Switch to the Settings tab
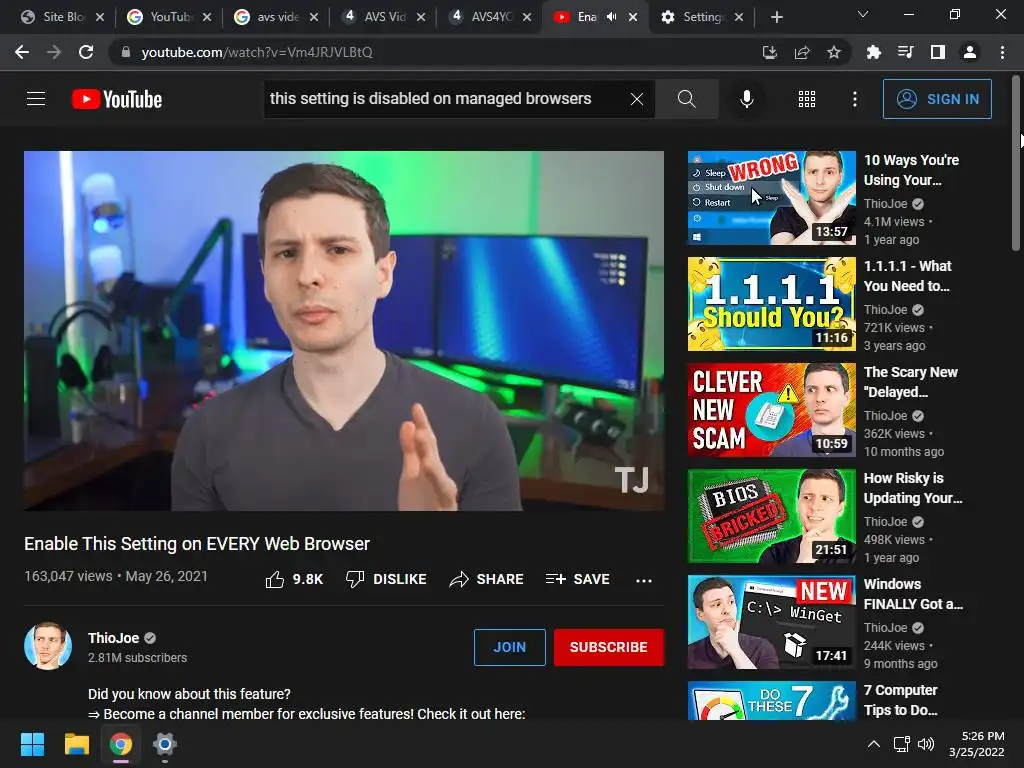Screen dimensions: 1024x768 [x=702, y=17]
